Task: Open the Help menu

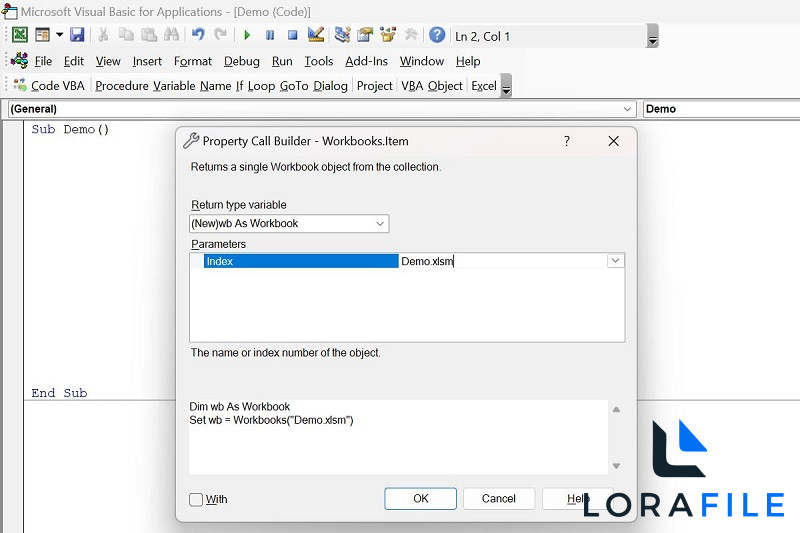Action: [x=468, y=61]
